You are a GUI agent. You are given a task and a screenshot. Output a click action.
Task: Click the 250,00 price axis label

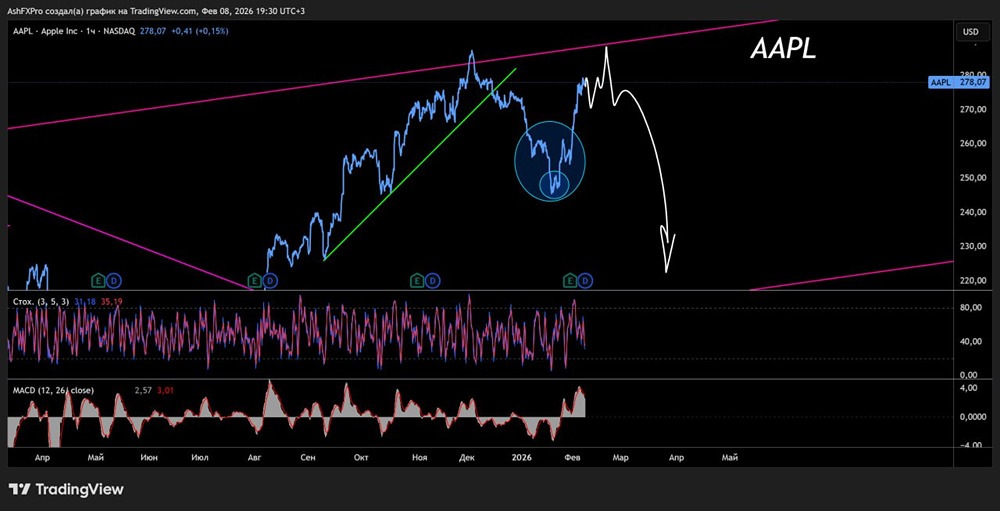click(973, 178)
